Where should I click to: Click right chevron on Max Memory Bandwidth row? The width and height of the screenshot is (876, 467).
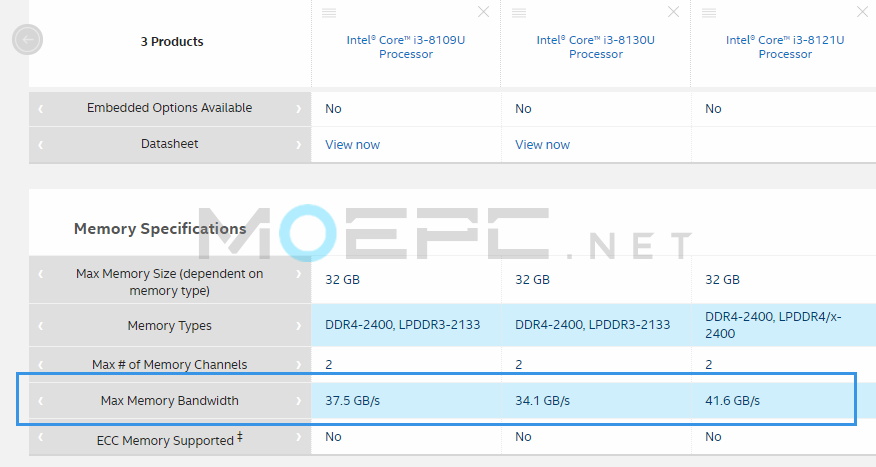click(298, 401)
